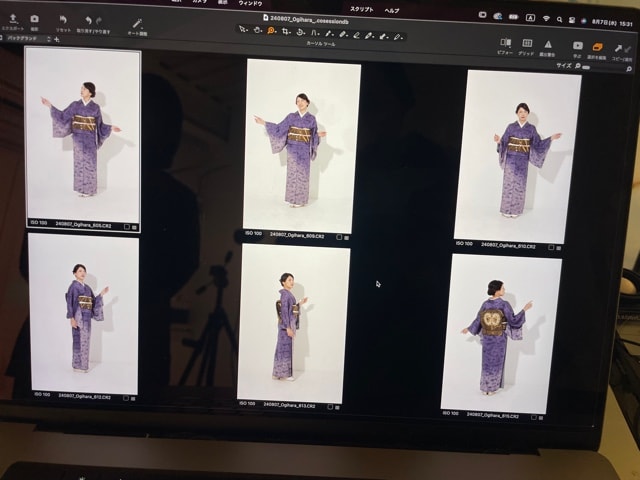Select the Rotate straighten cursor tool
Viewport: 640px width, 480px height.
[300, 32]
